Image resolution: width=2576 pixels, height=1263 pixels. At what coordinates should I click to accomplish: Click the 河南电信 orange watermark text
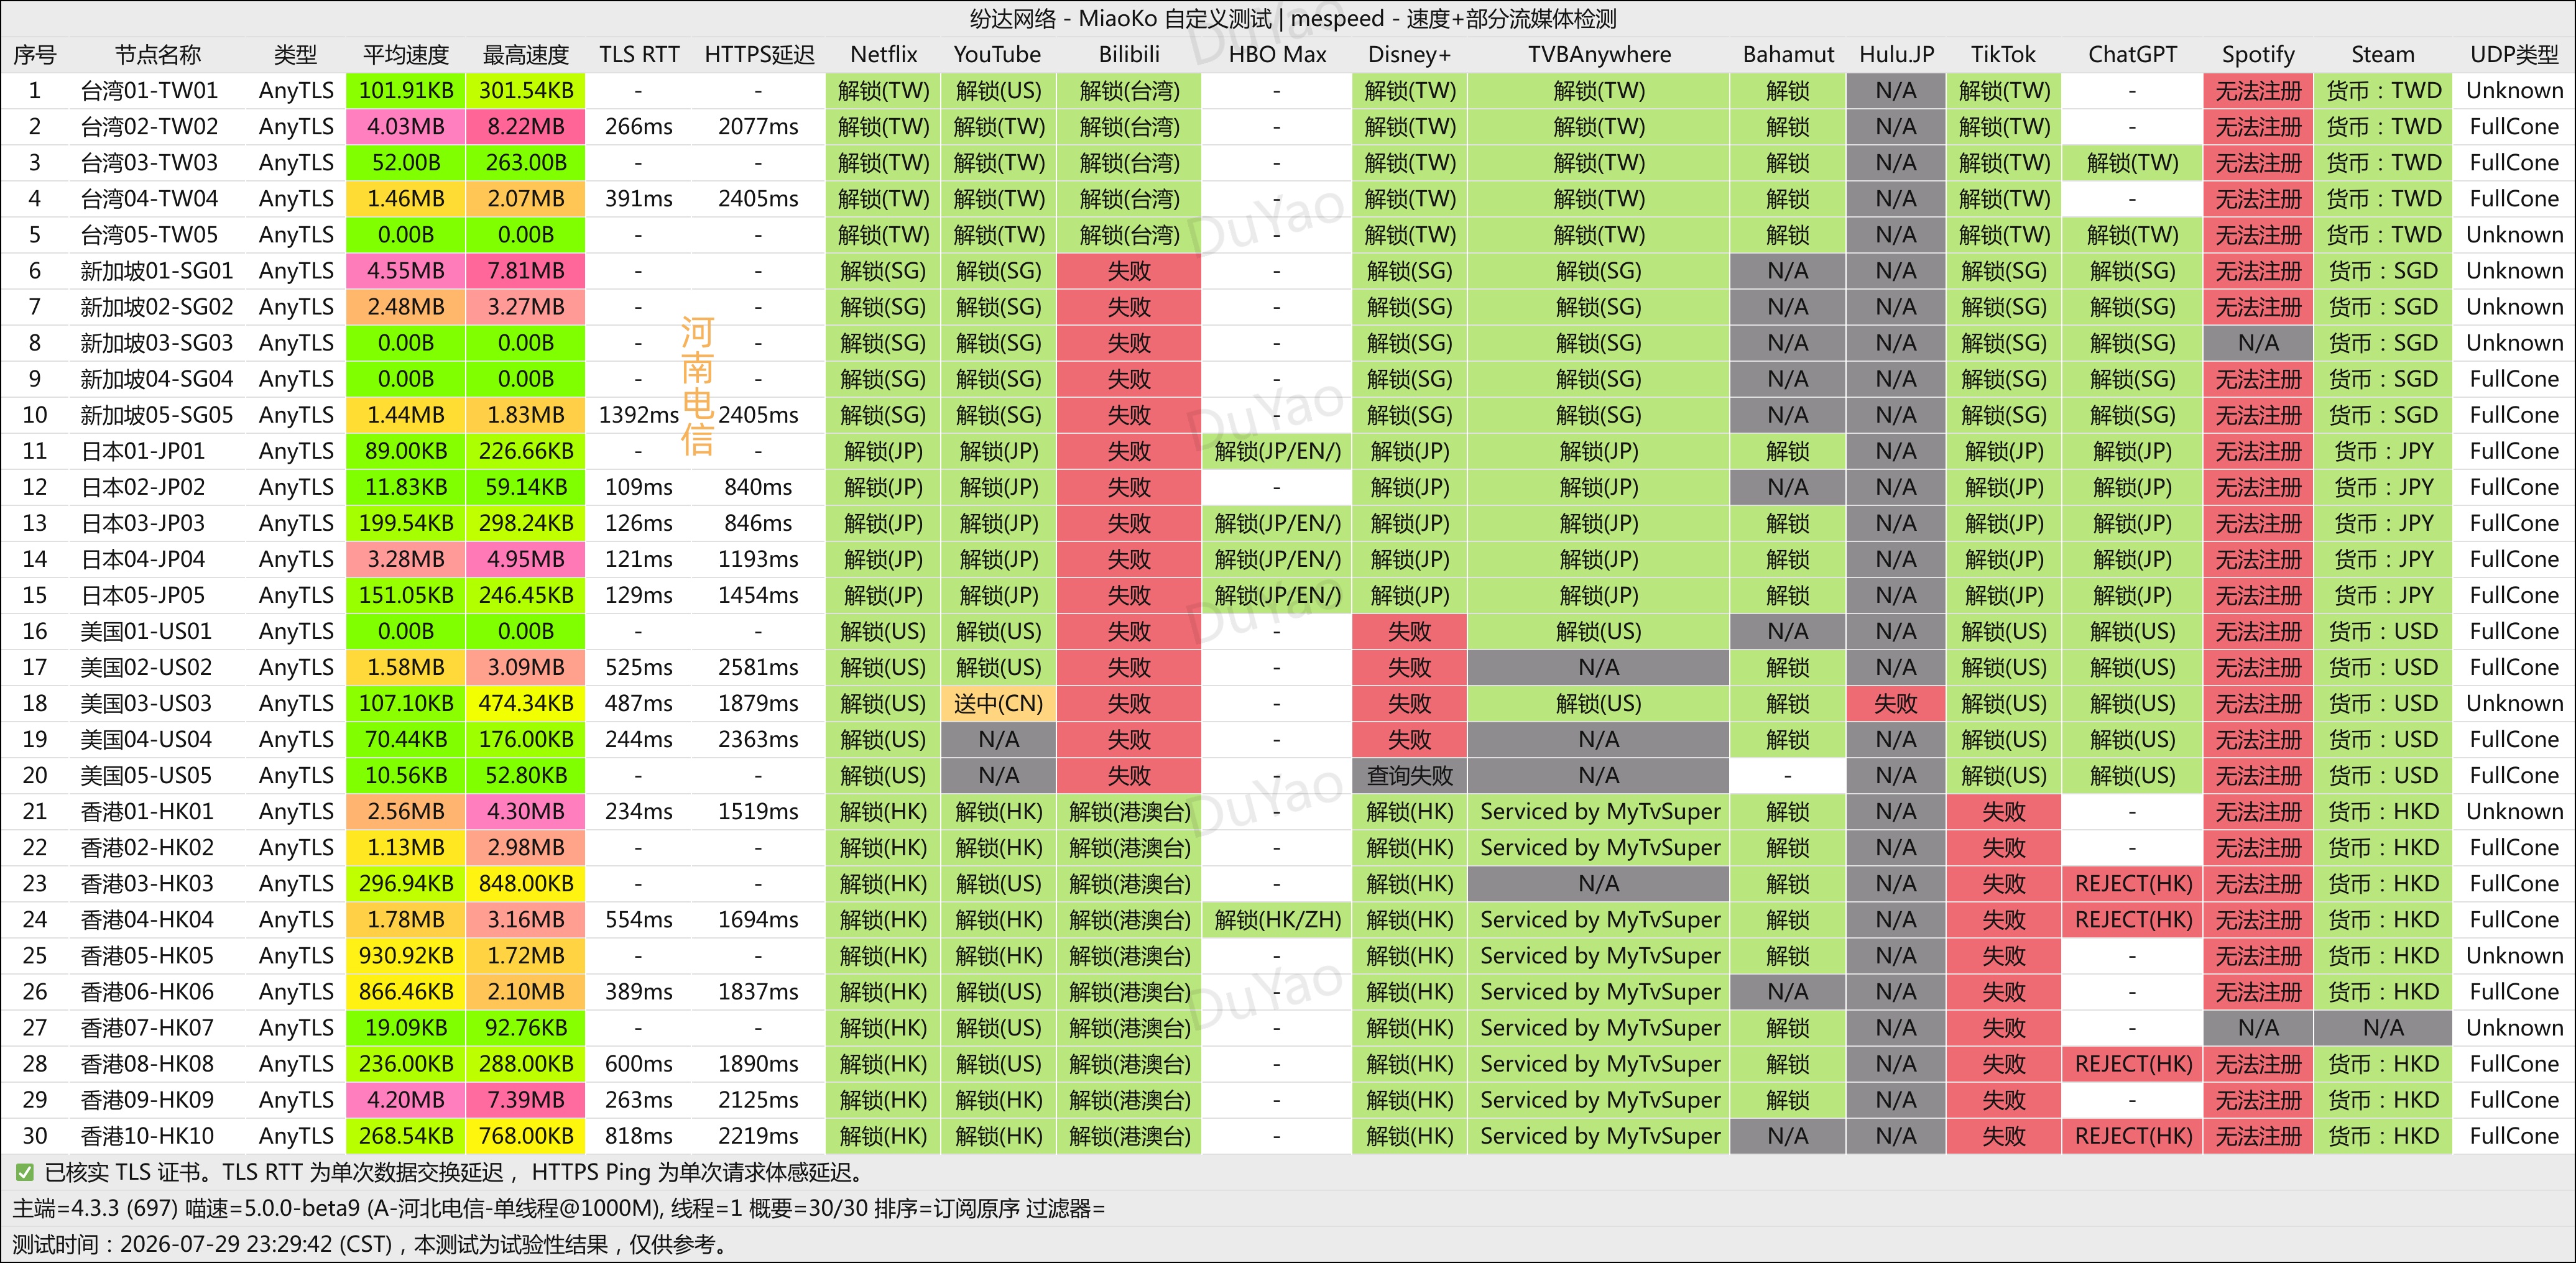coord(697,386)
